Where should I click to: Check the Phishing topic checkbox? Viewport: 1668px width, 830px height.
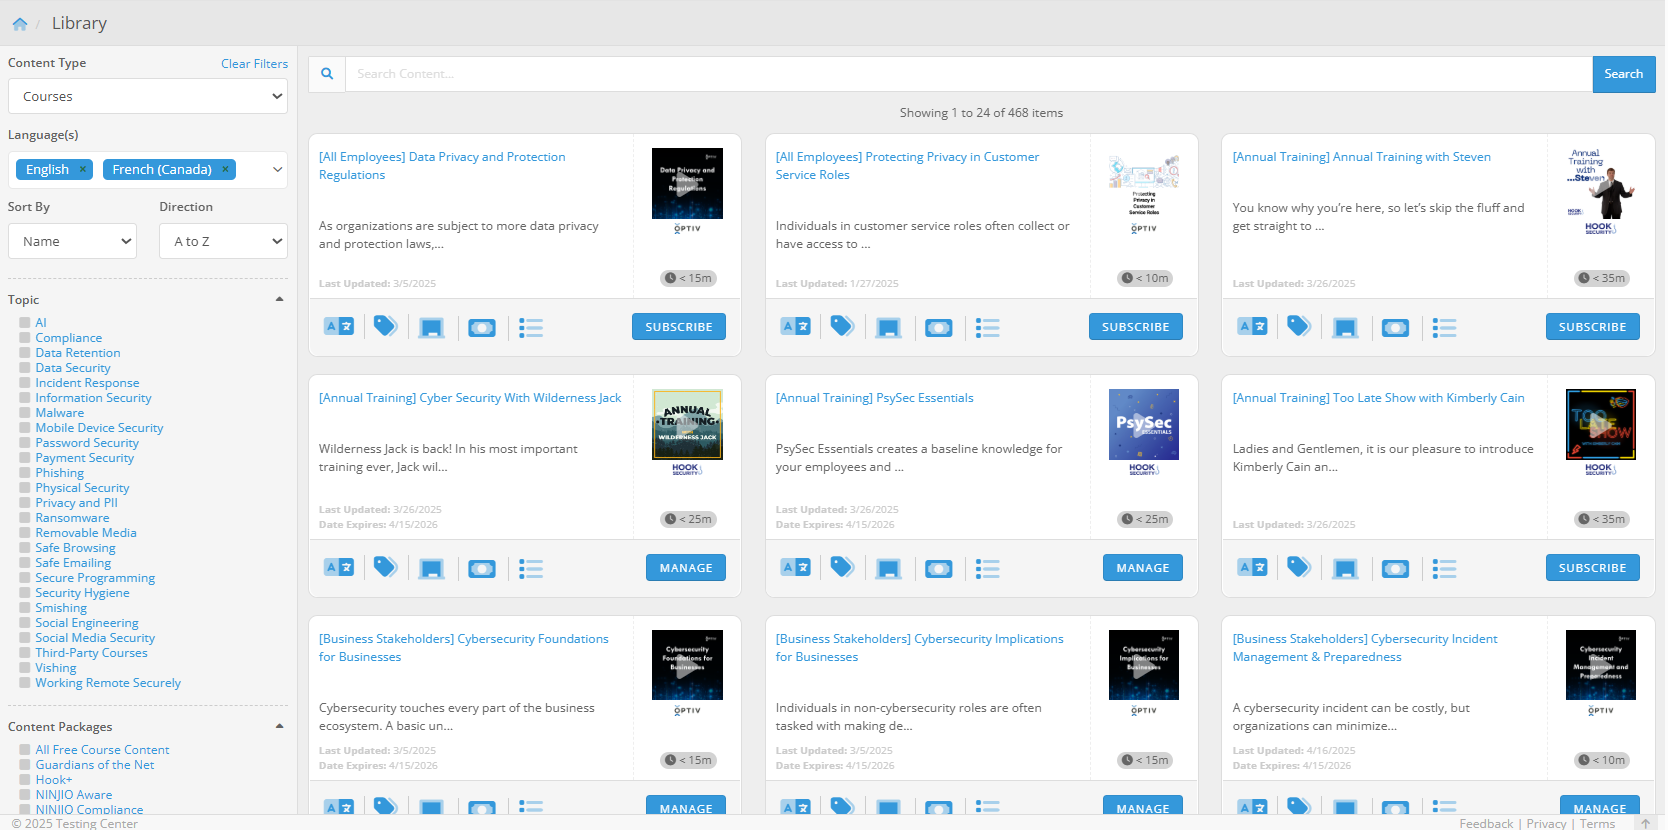pos(24,473)
